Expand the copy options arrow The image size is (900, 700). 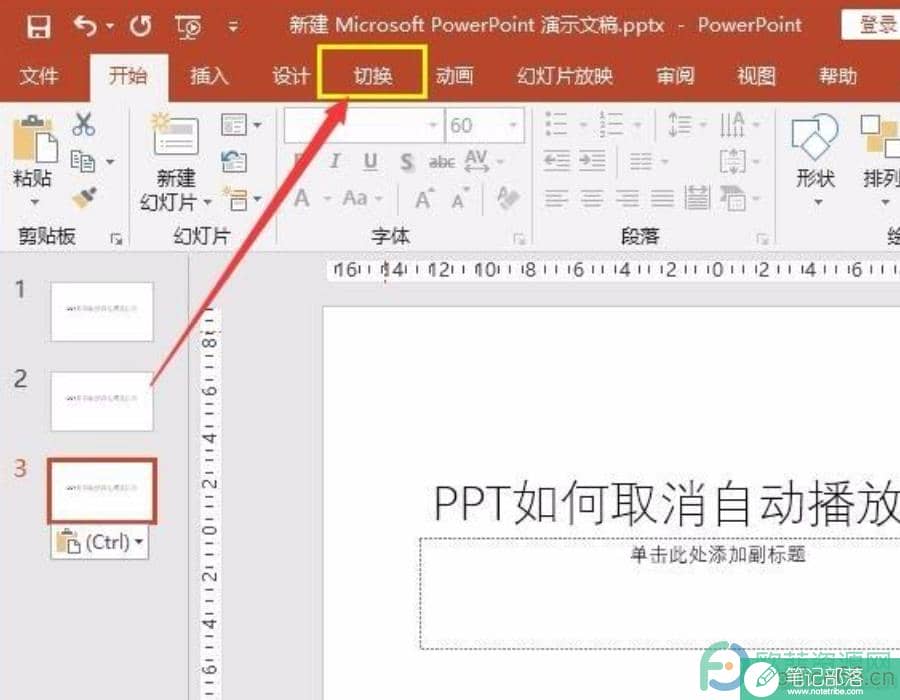110,162
